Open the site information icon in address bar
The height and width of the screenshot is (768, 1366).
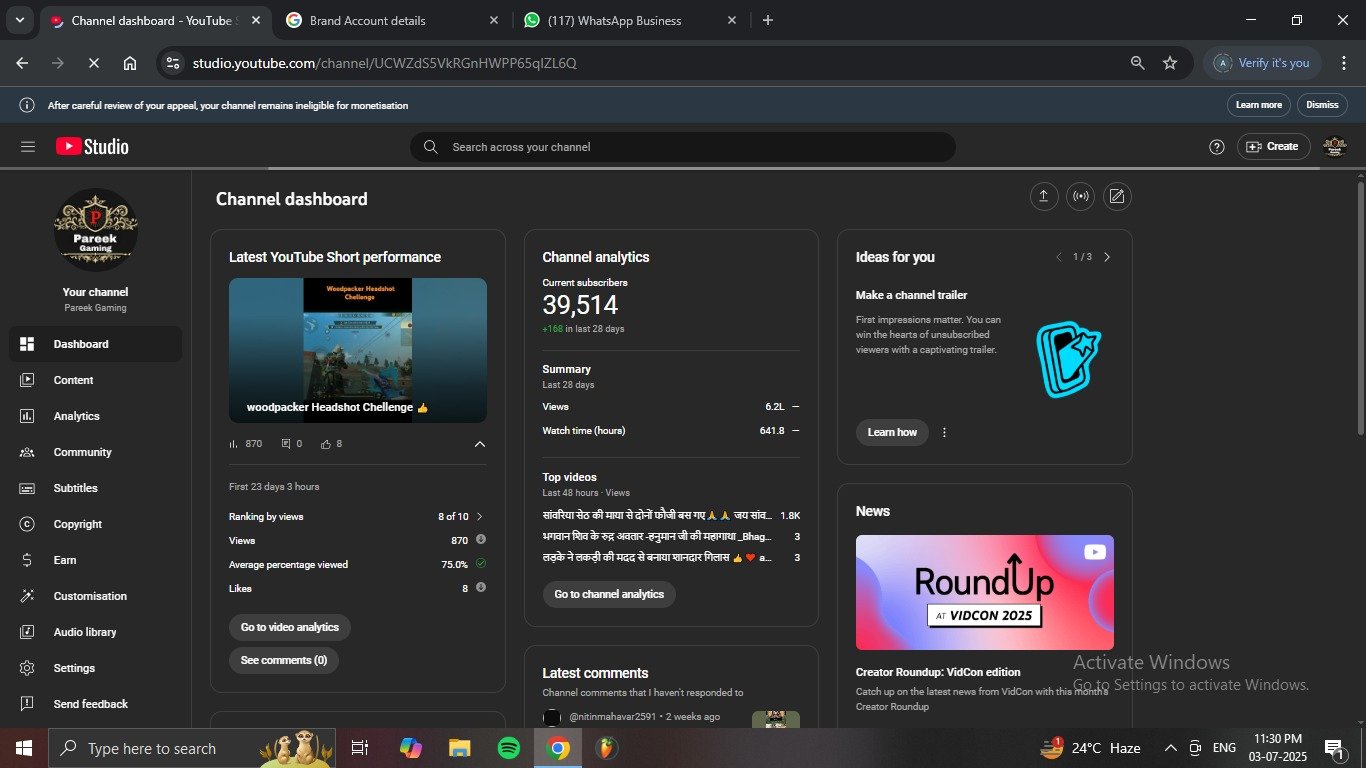(173, 63)
